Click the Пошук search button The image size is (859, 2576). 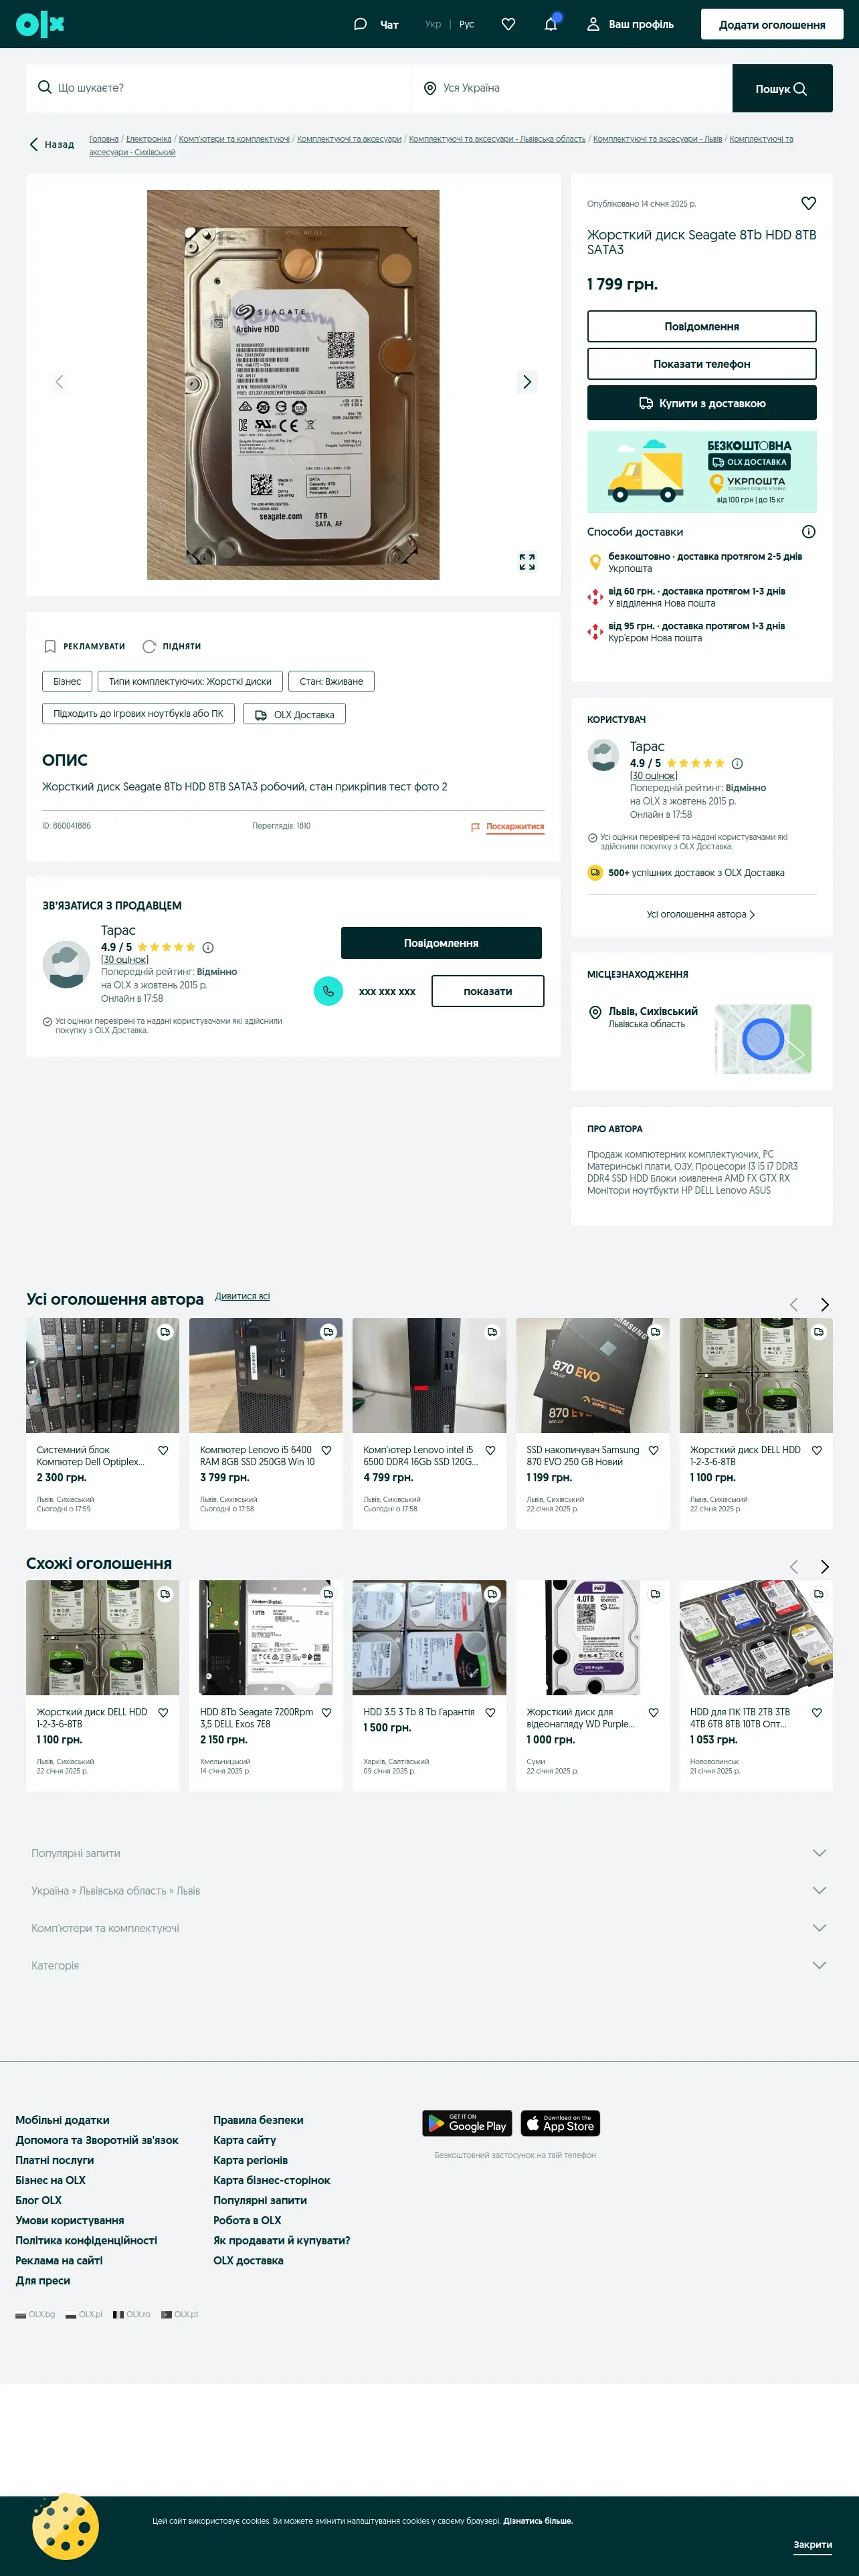pos(782,88)
